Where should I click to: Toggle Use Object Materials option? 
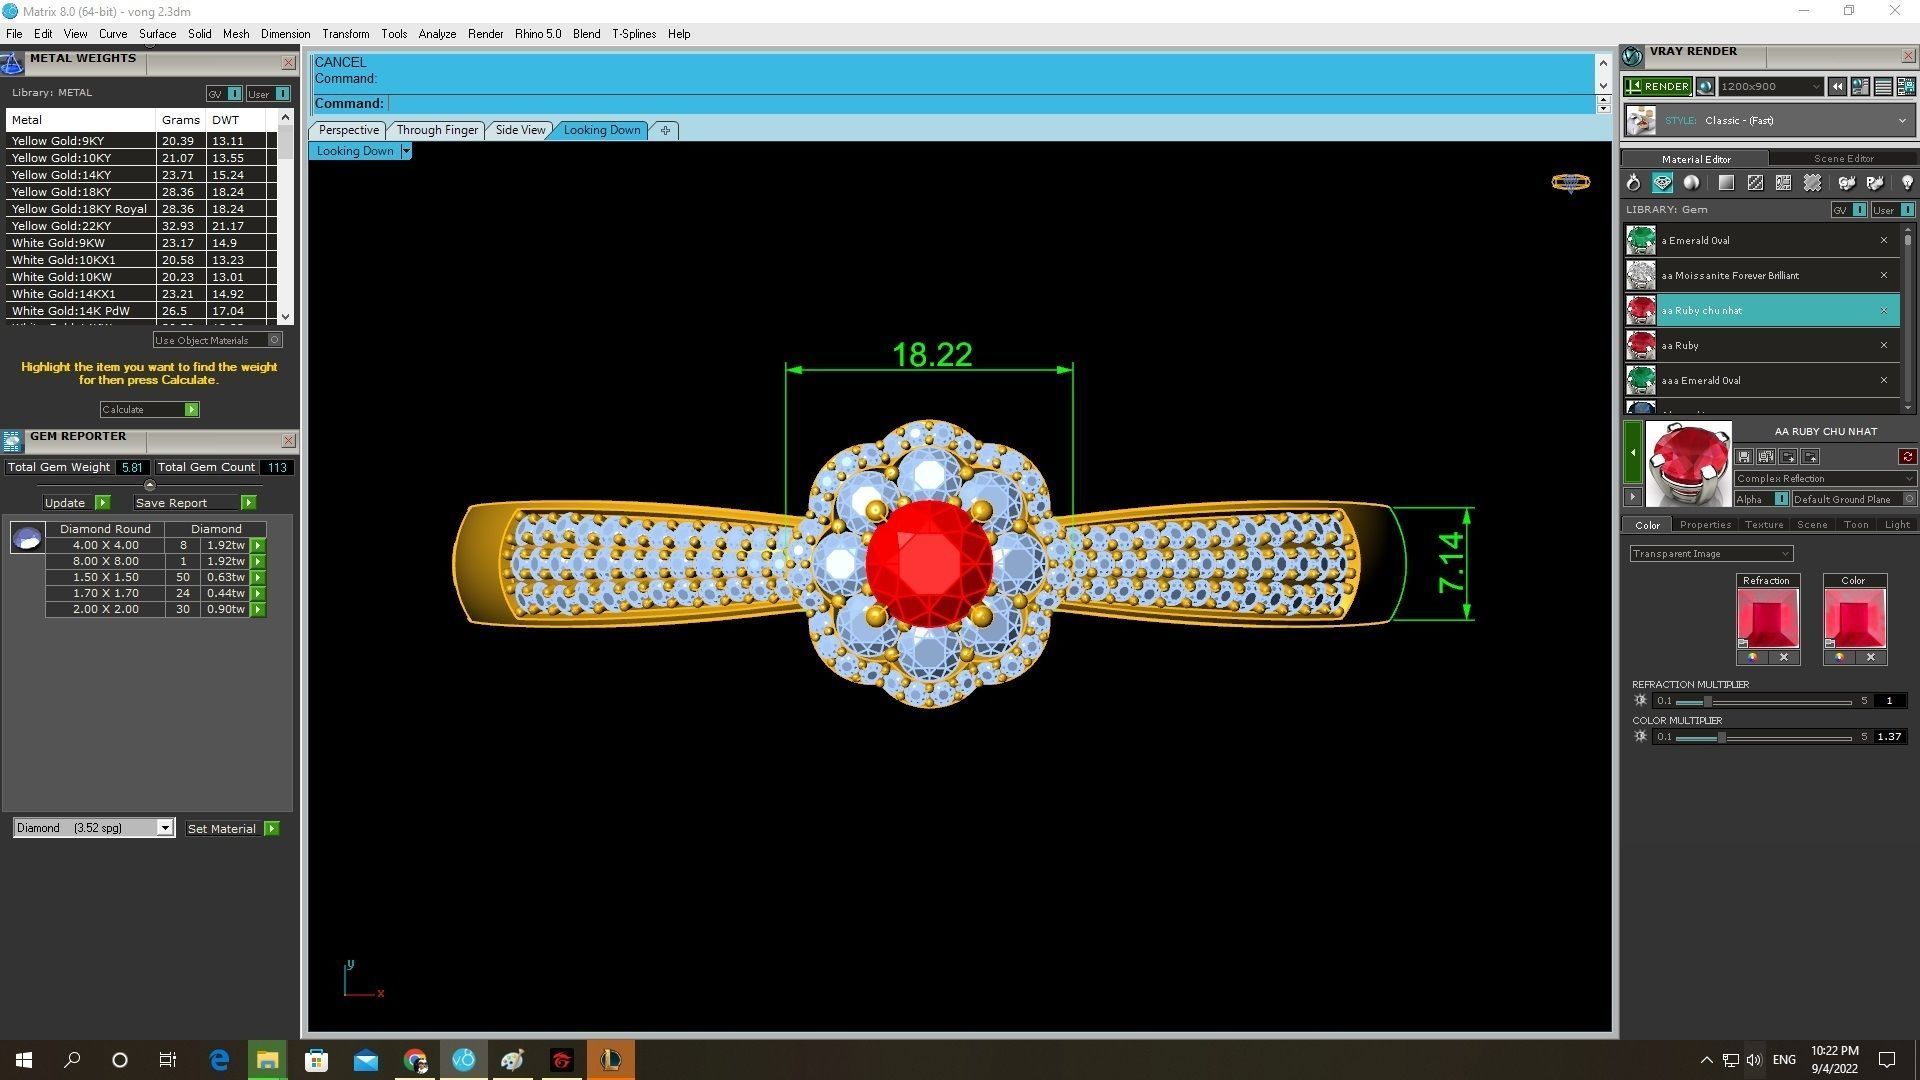(x=218, y=340)
